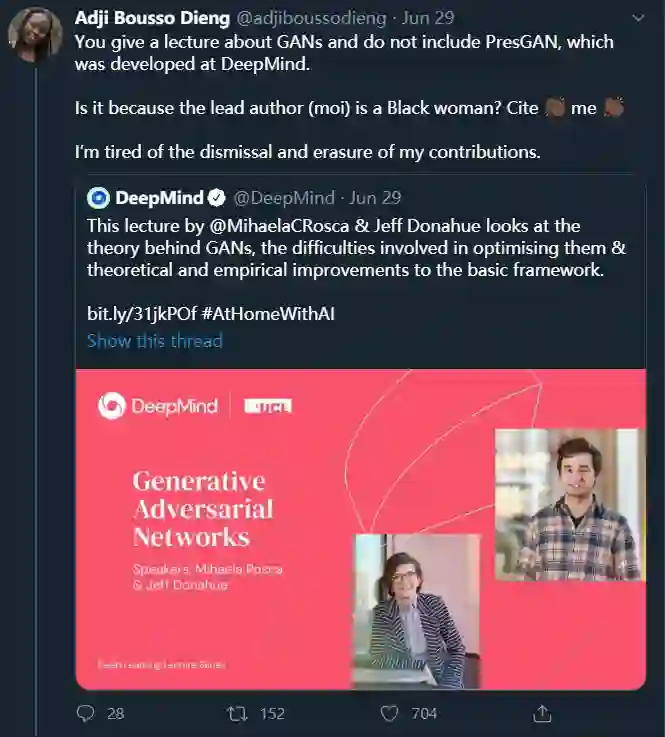Open Adji Bousso Dieng's profile picture
665x737 pixels.
35,37
